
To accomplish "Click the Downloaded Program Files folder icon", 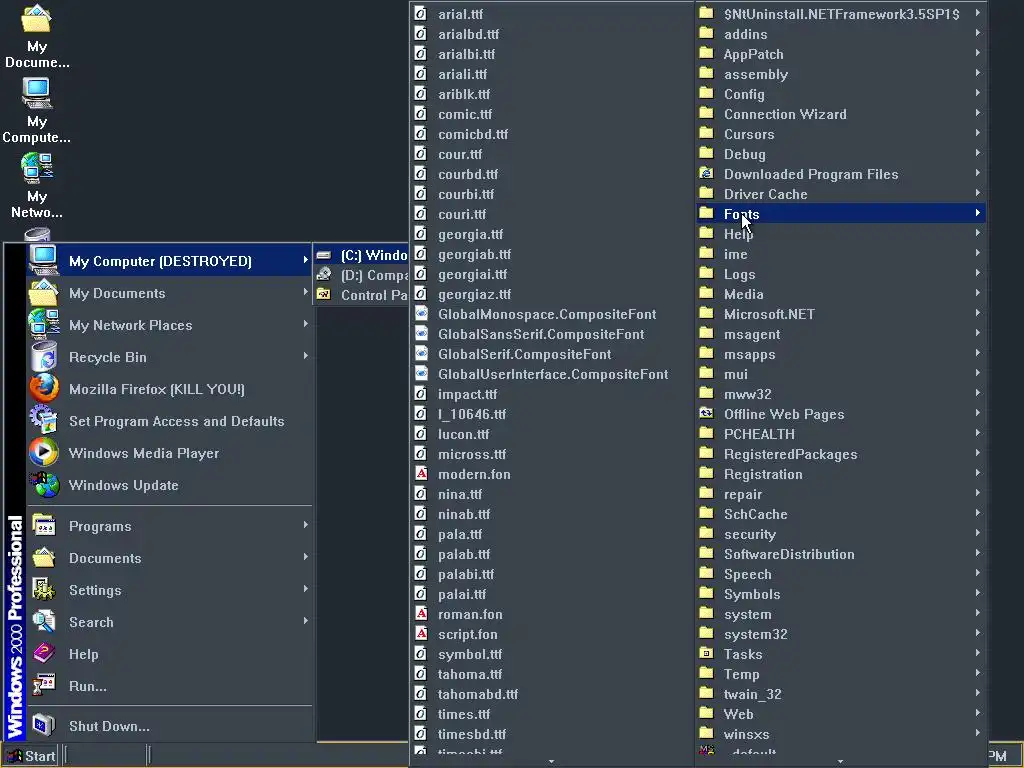I will 707,173.
